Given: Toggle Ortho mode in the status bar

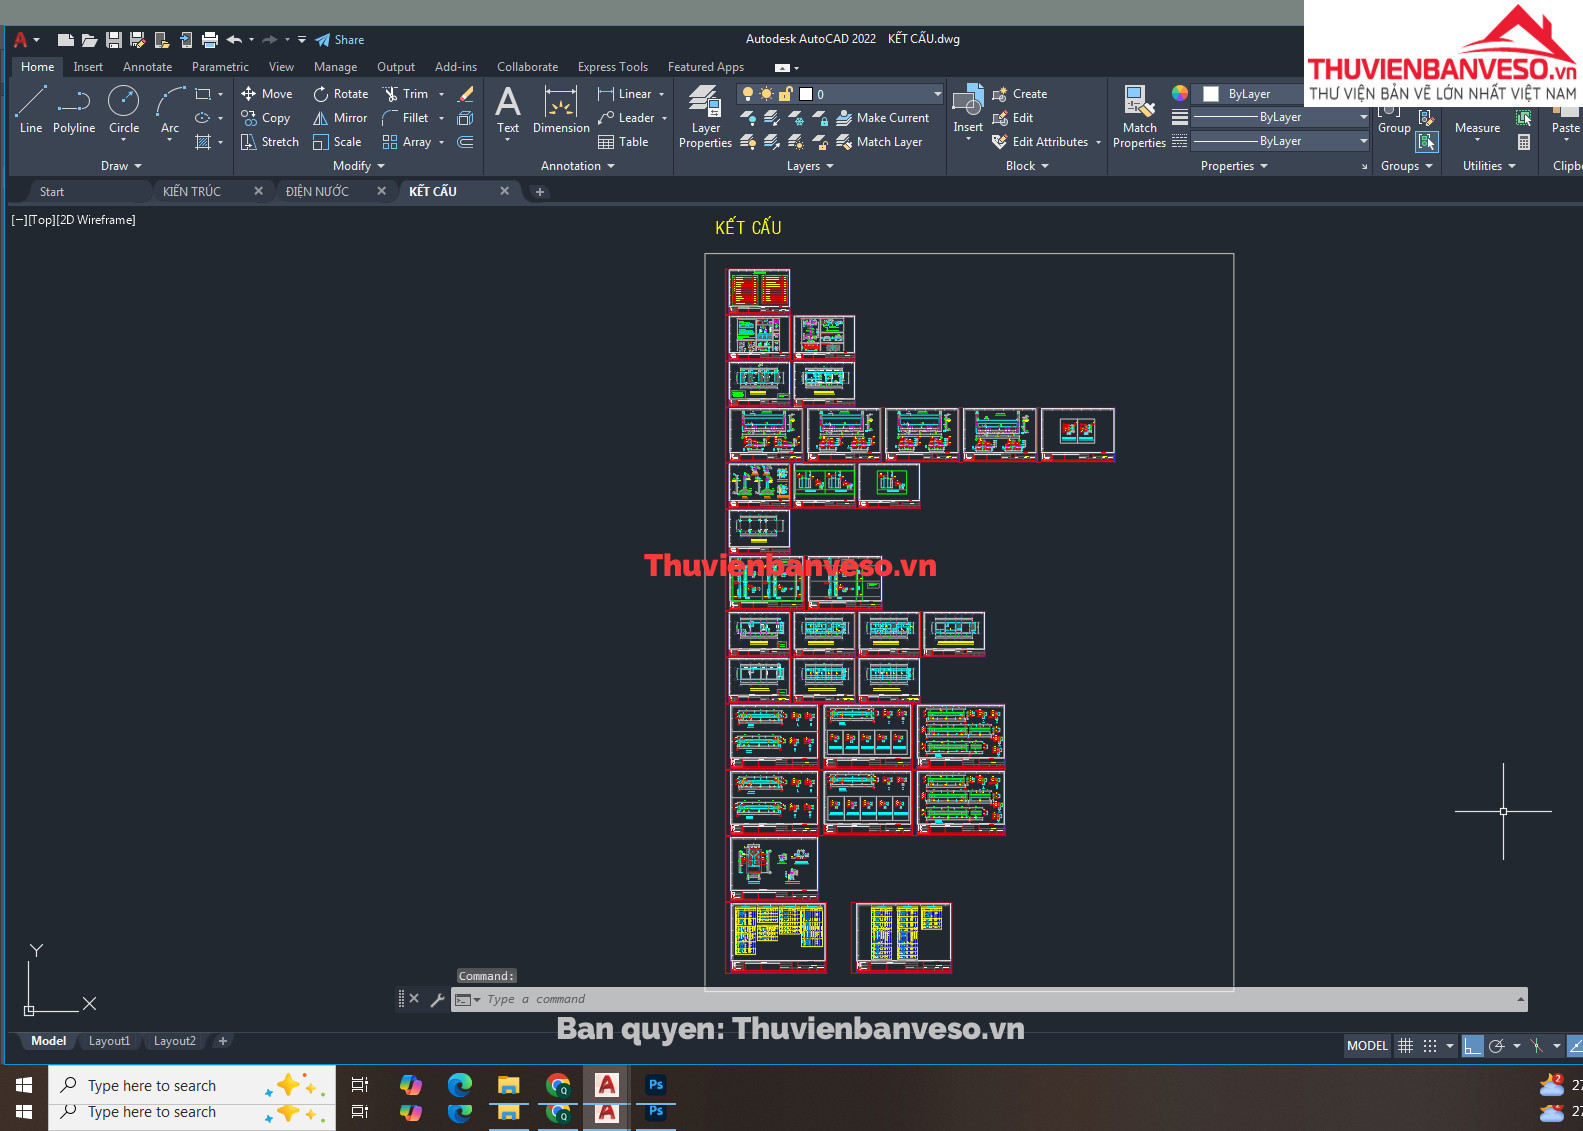Looking at the screenshot, I should [1472, 1046].
